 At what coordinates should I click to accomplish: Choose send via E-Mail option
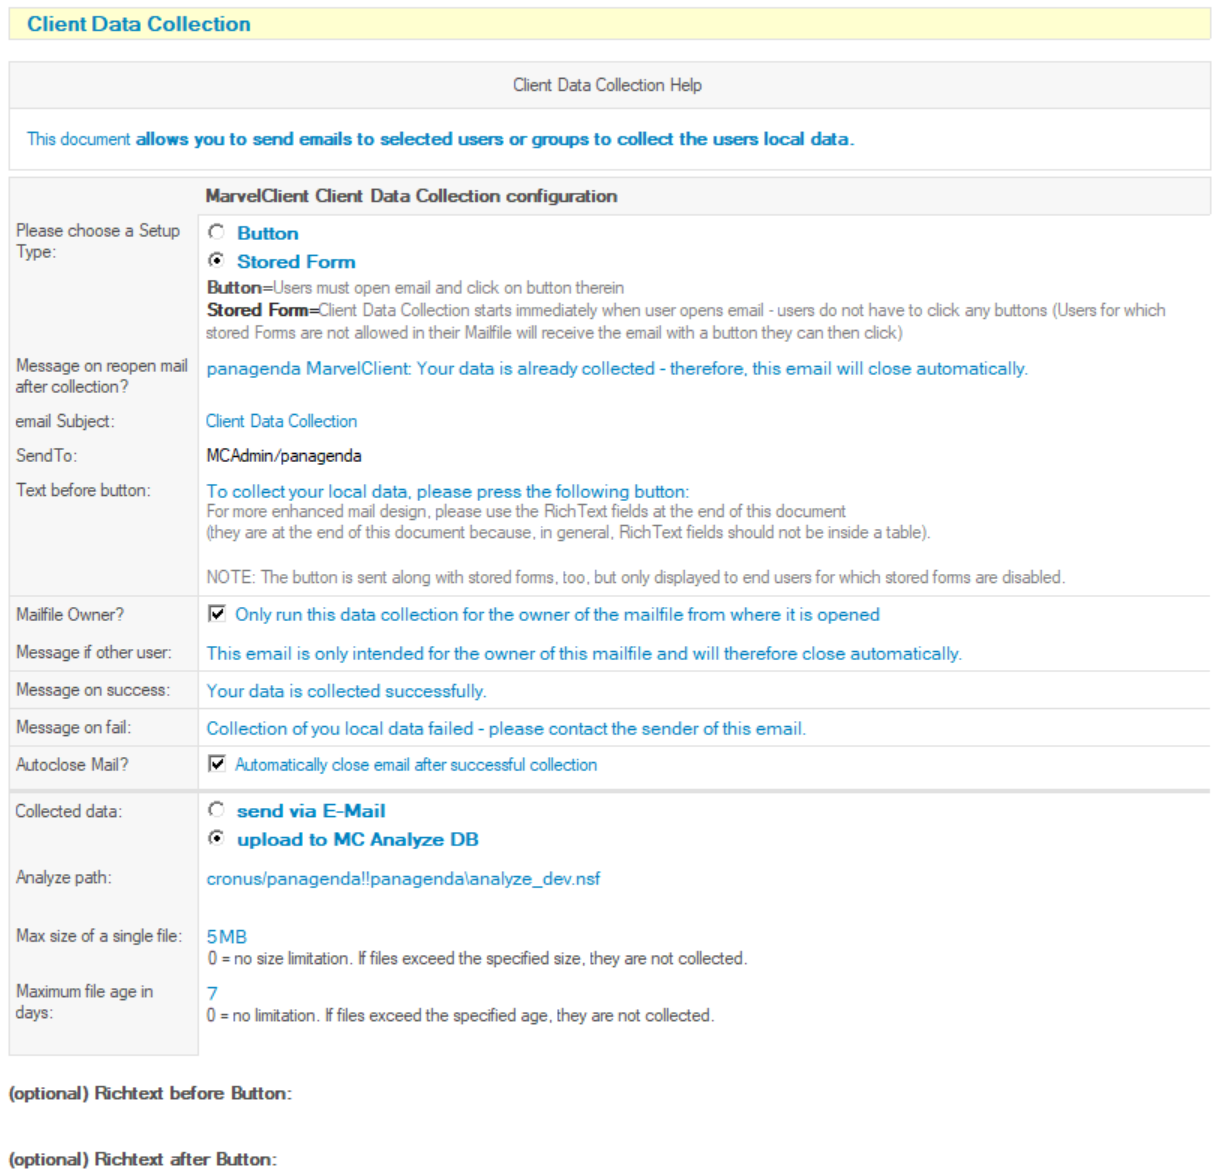coord(216,810)
